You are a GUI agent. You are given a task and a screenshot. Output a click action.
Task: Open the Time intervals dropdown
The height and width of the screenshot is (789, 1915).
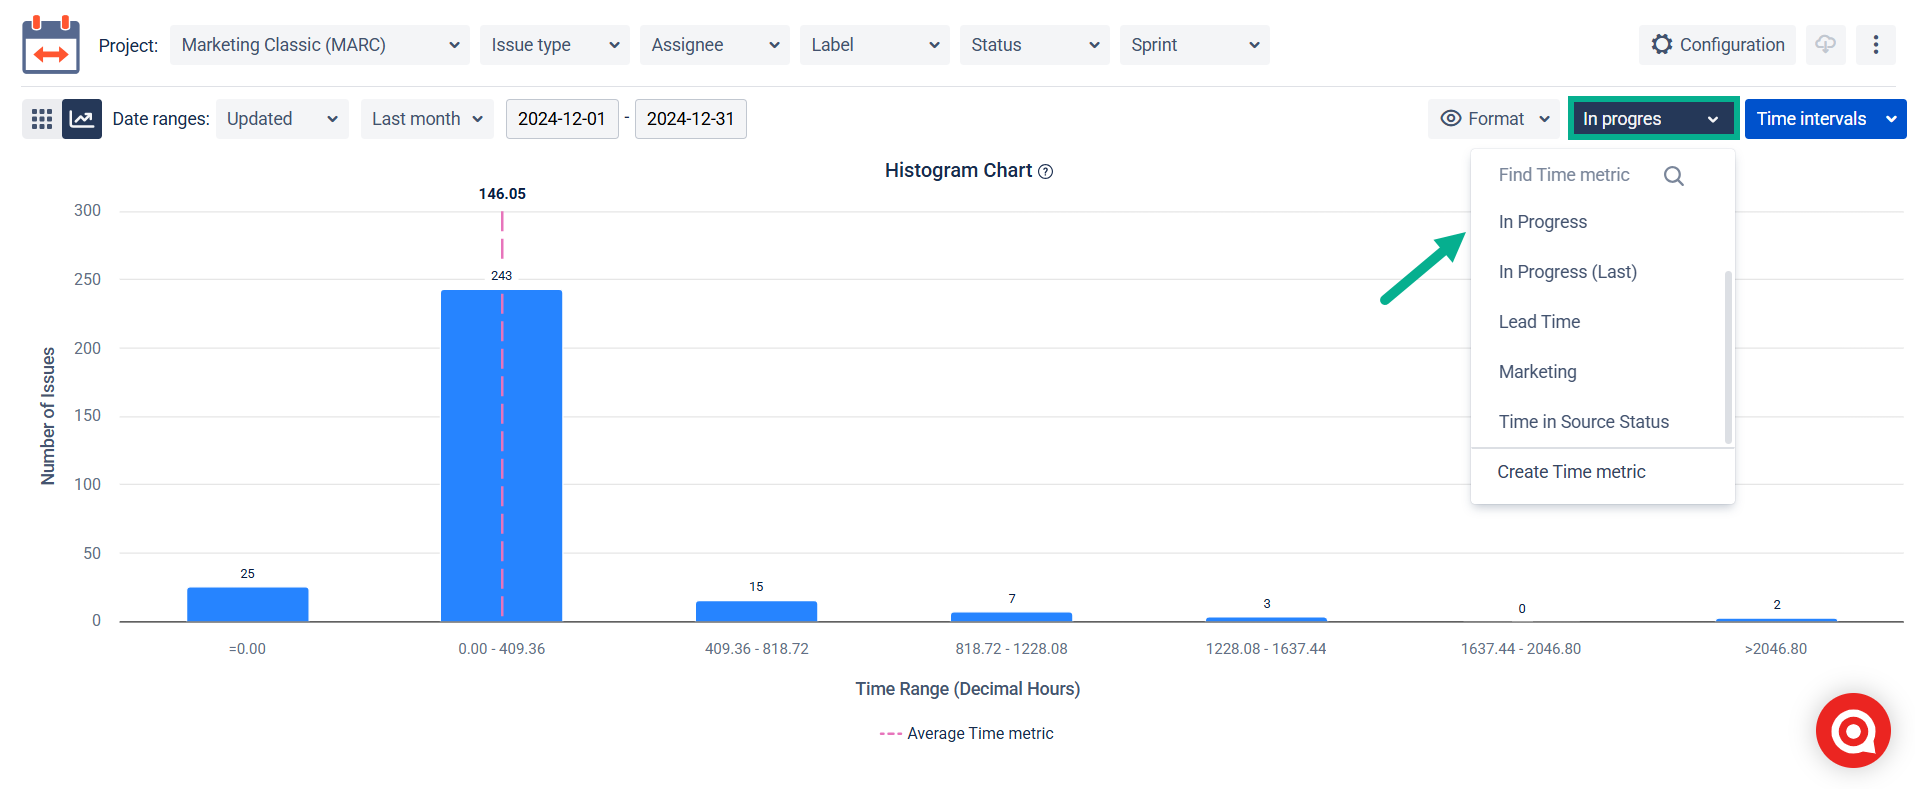pyautogui.click(x=1825, y=119)
